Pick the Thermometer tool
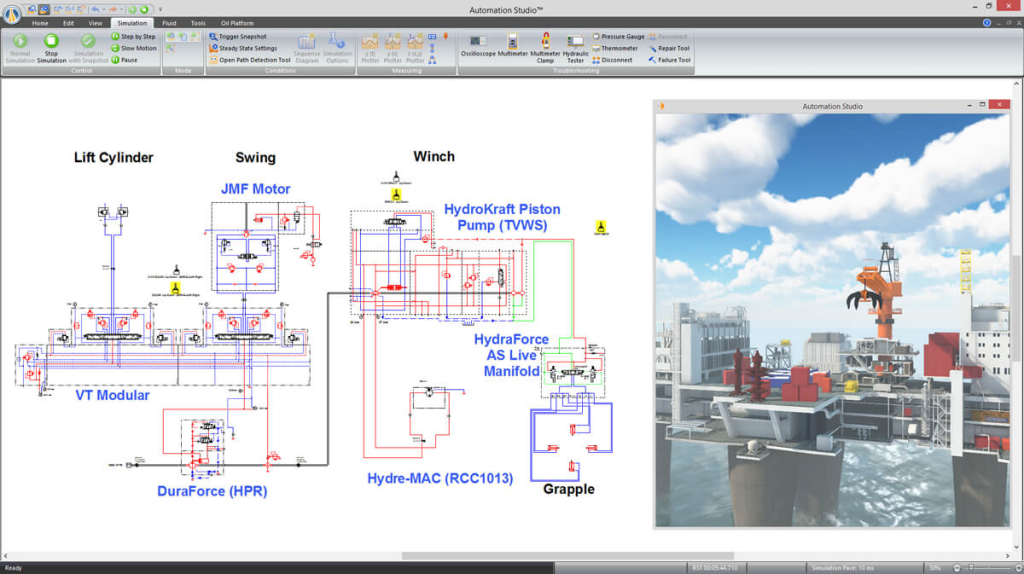The image size is (1024, 574). tap(615, 48)
